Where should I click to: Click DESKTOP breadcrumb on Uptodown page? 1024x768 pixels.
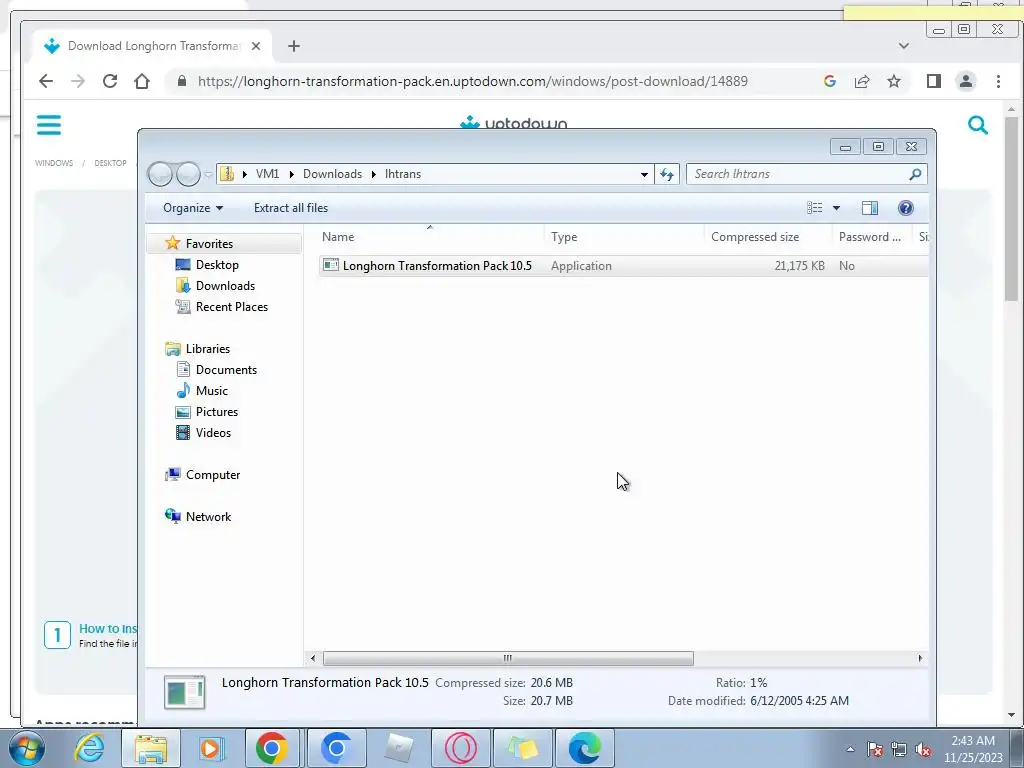[x=110, y=163]
